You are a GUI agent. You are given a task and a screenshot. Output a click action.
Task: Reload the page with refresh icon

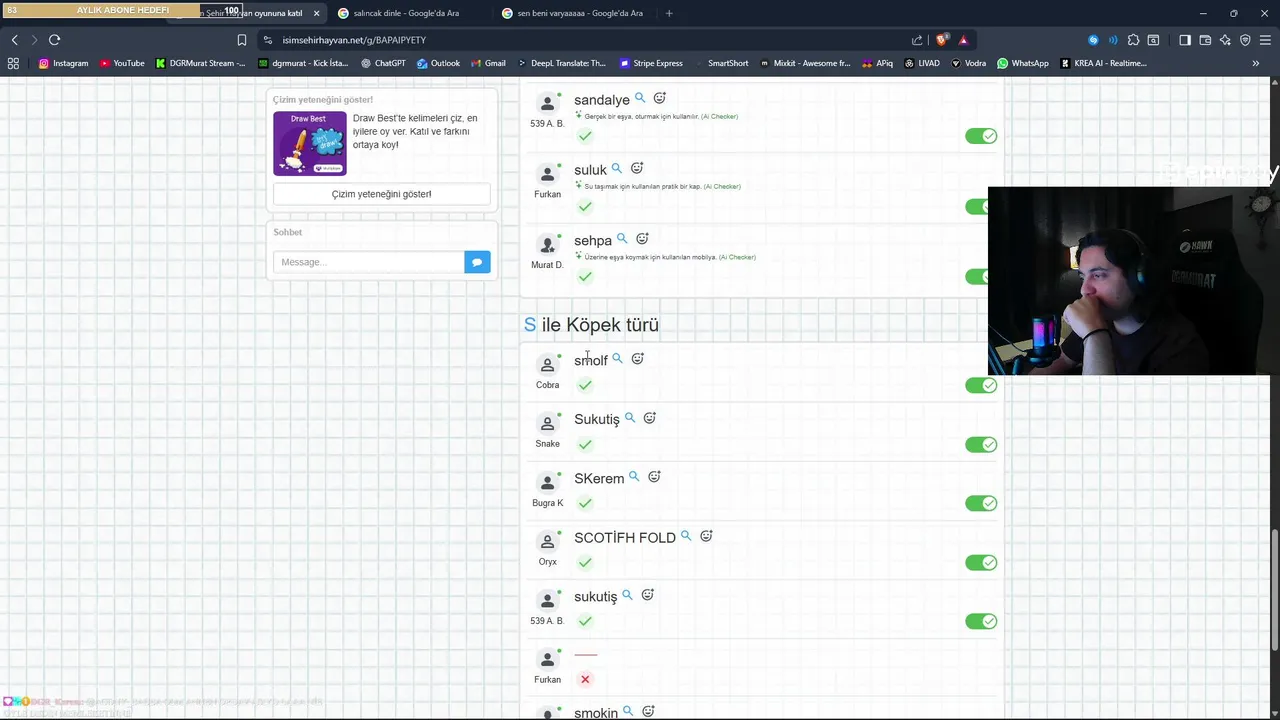coord(54,40)
